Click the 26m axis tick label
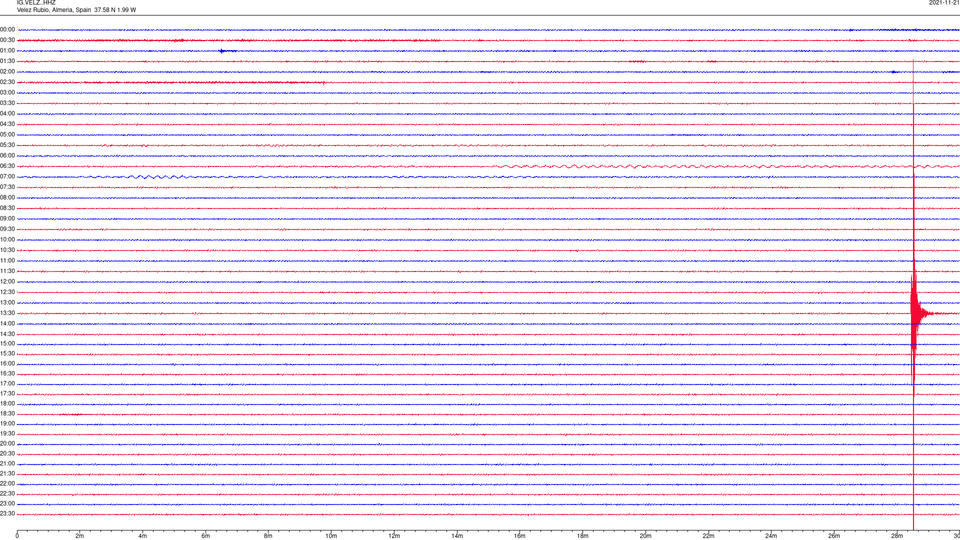The image size is (960, 540). [x=834, y=536]
